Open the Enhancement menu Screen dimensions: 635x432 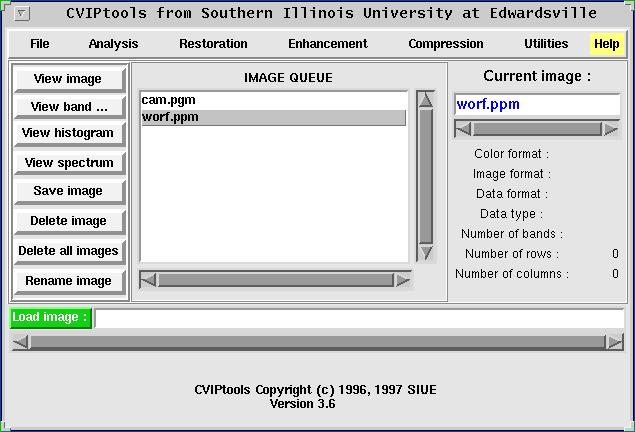pyautogui.click(x=328, y=44)
